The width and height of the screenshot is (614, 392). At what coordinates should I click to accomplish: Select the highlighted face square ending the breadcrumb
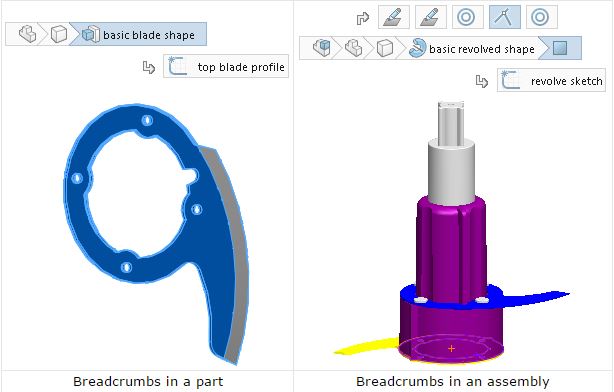[560, 49]
